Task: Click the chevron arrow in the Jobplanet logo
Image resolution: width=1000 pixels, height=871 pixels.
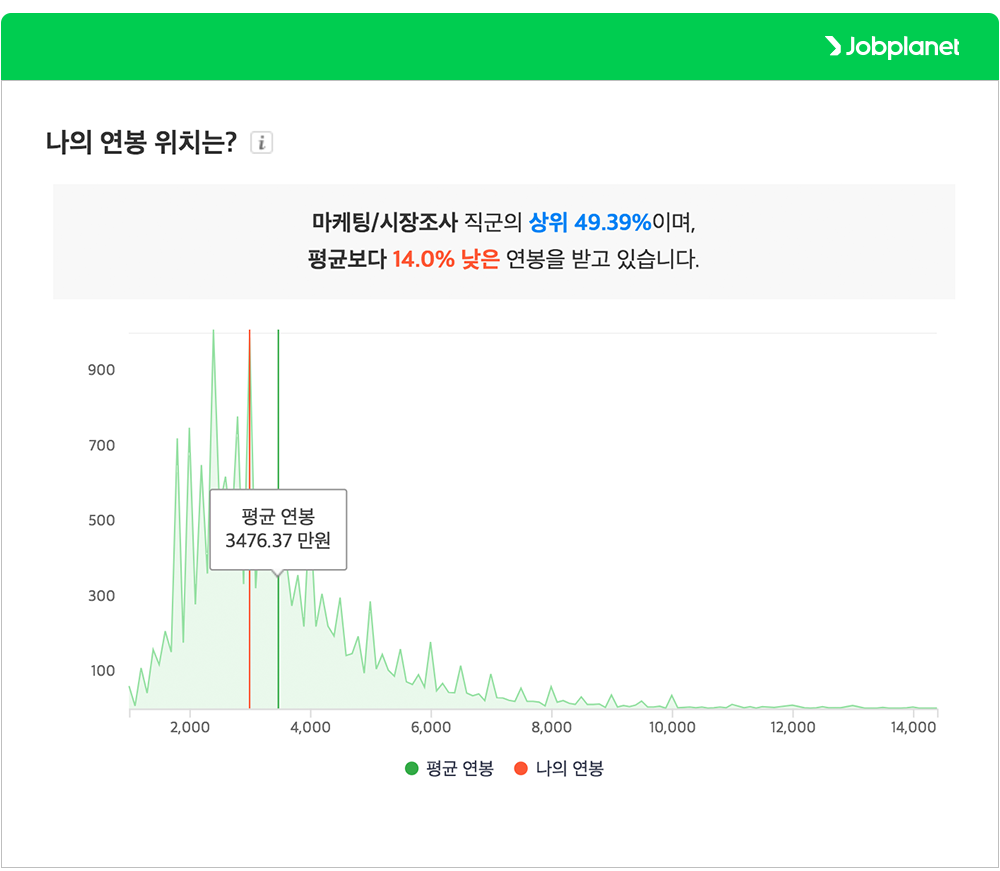Action: (x=834, y=46)
